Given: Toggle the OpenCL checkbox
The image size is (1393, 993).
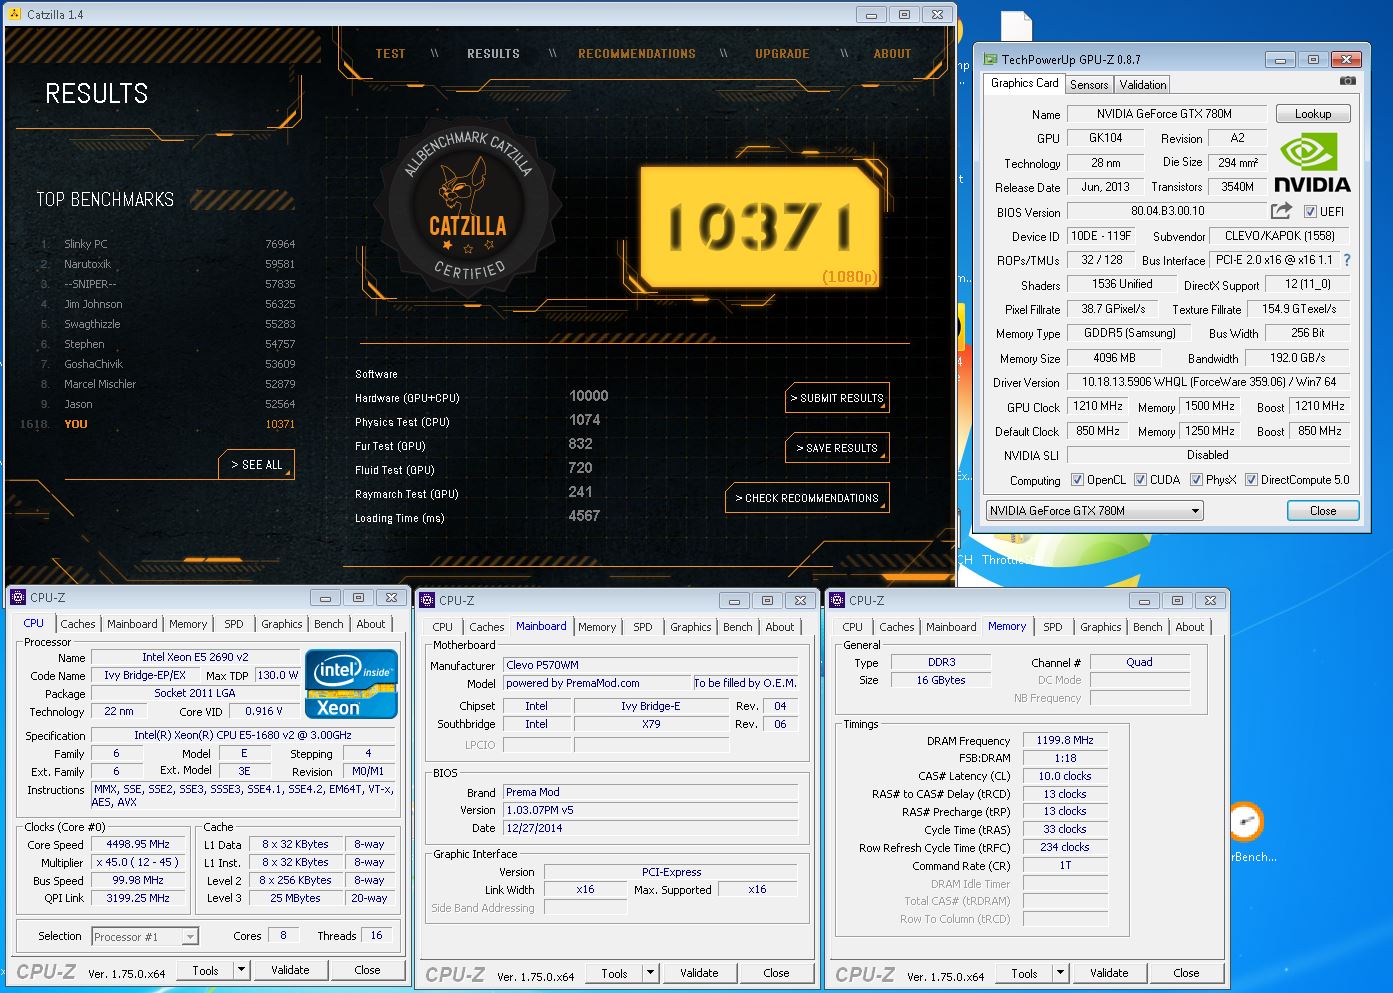Looking at the screenshot, I should [1077, 480].
